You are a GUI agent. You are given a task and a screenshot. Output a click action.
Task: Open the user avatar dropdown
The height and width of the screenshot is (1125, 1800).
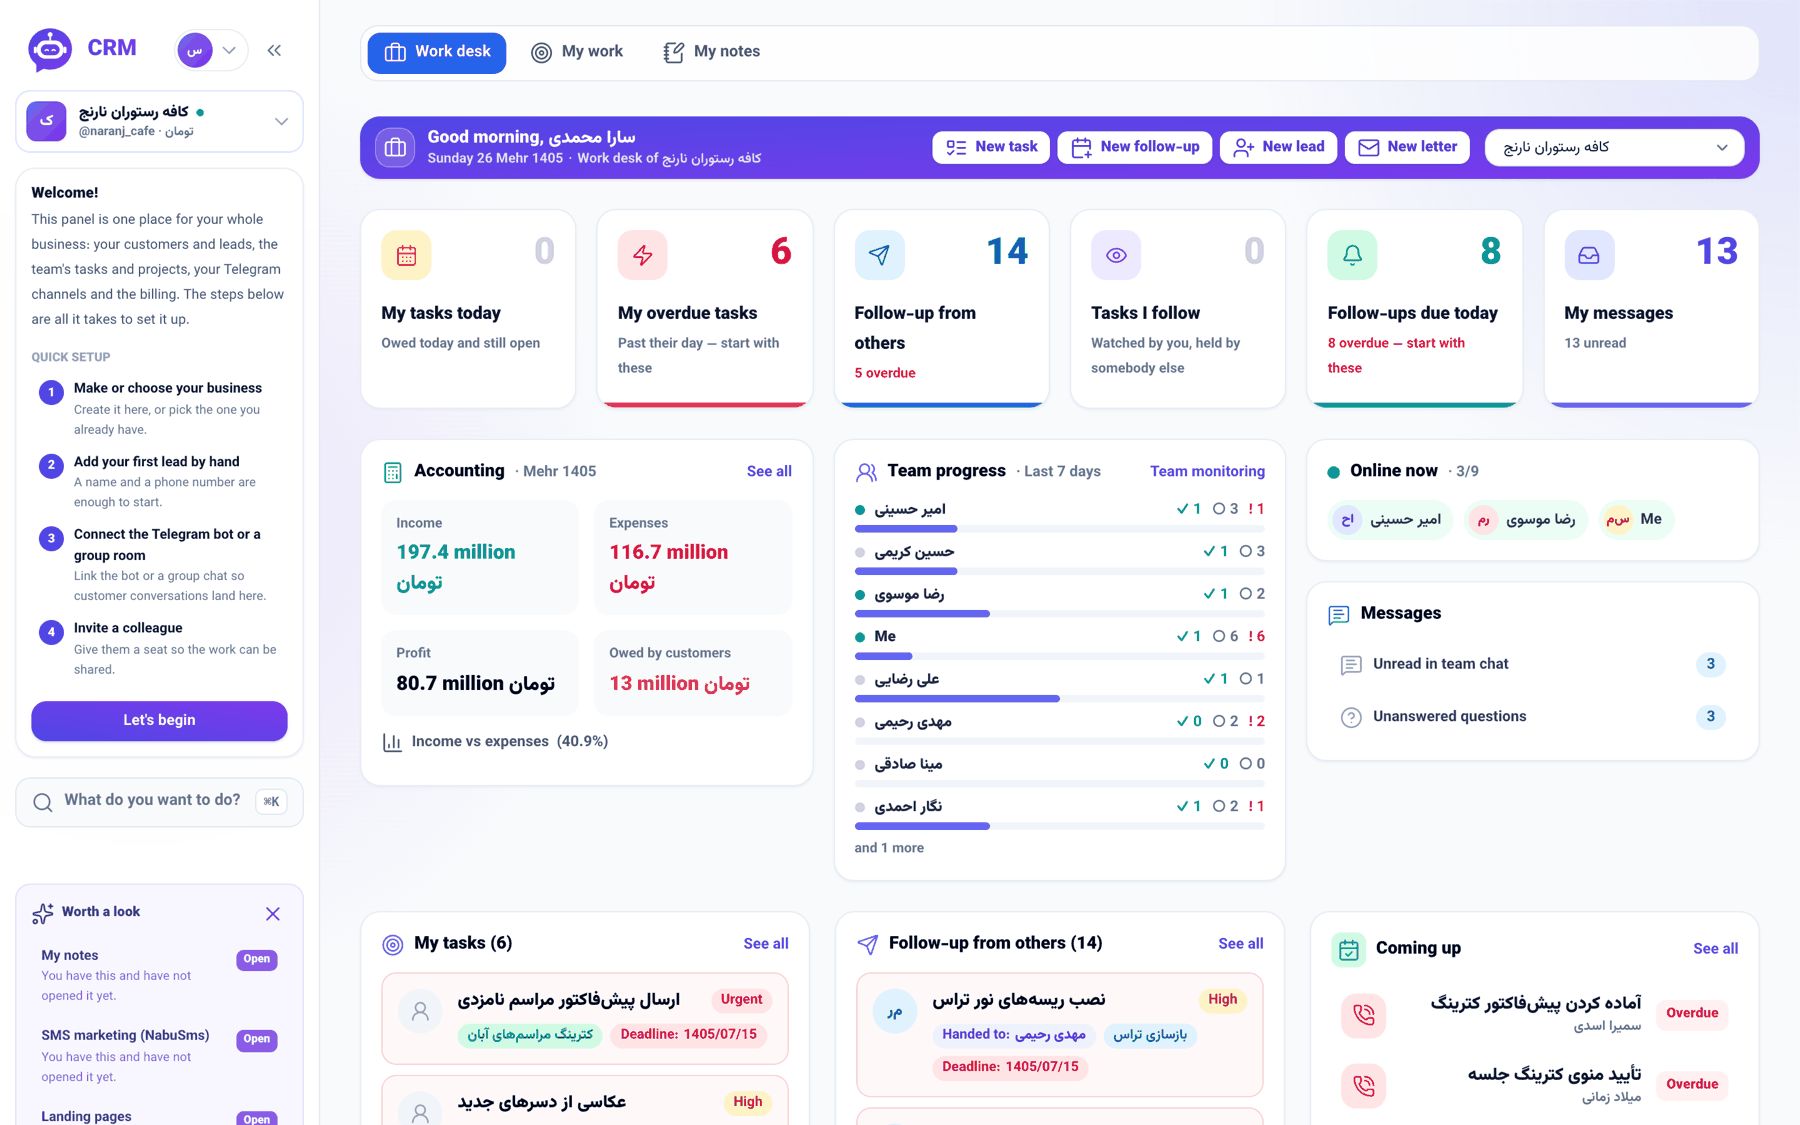[x=211, y=50]
